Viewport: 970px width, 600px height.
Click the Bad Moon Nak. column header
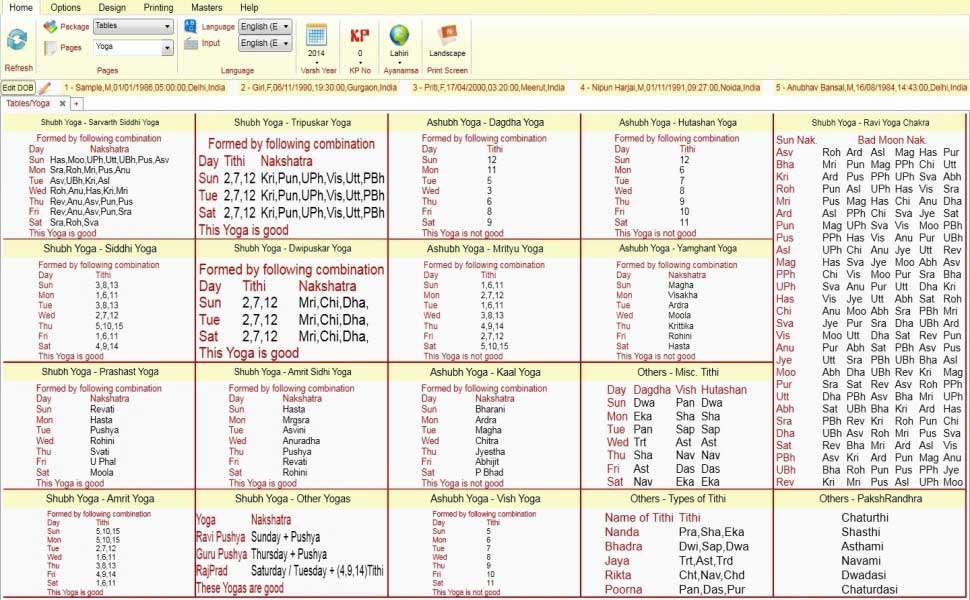click(x=891, y=140)
